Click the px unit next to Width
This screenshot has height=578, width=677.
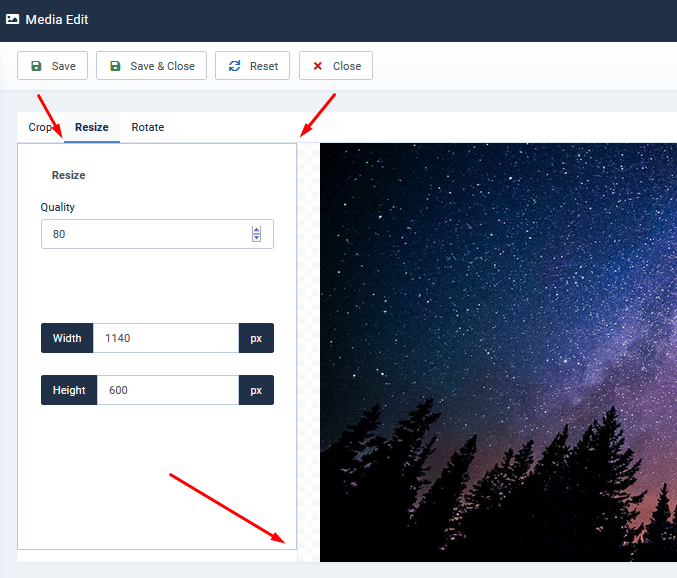pyautogui.click(x=256, y=338)
